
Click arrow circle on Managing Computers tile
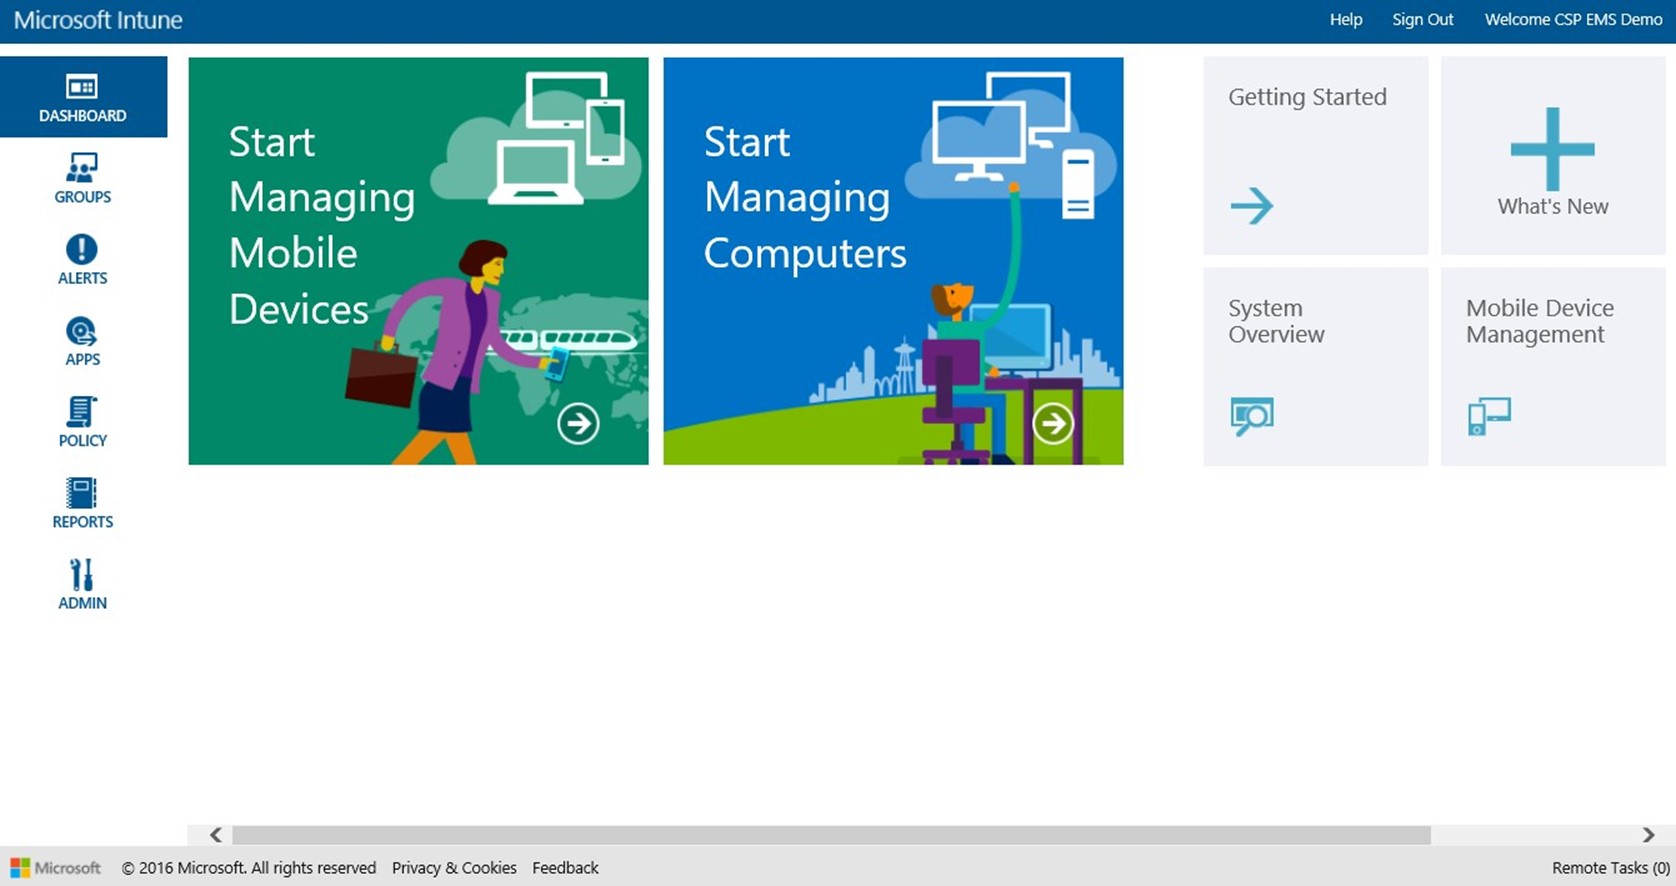click(1053, 423)
